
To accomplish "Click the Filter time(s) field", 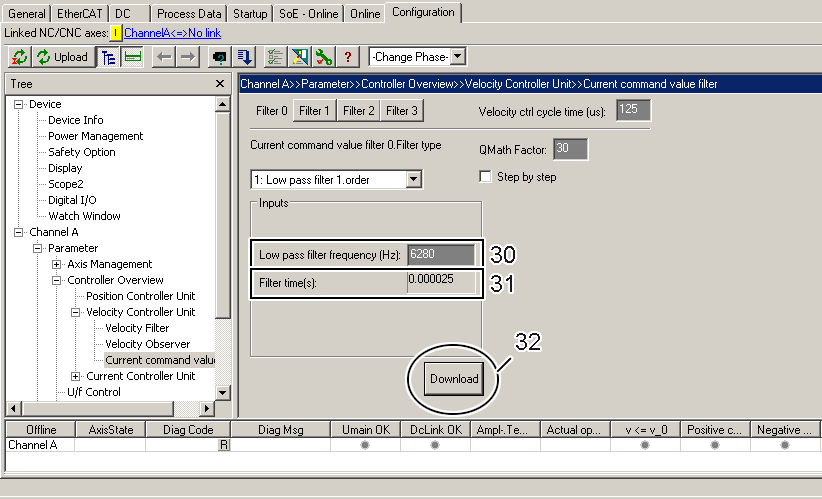I will (441, 283).
